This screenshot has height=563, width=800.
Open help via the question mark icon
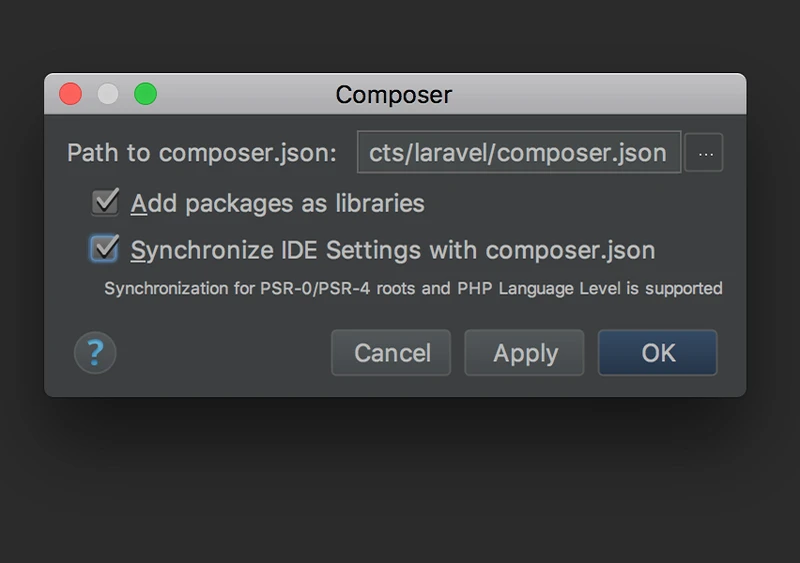[x=95, y=353]
